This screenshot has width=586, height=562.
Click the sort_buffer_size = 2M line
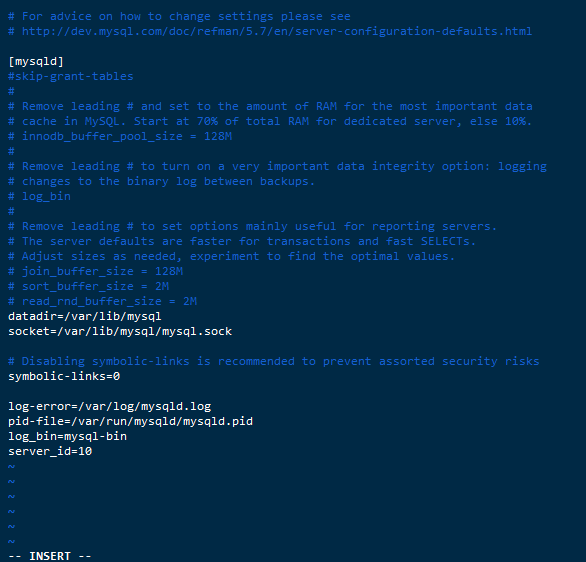[x=89, y=286]
